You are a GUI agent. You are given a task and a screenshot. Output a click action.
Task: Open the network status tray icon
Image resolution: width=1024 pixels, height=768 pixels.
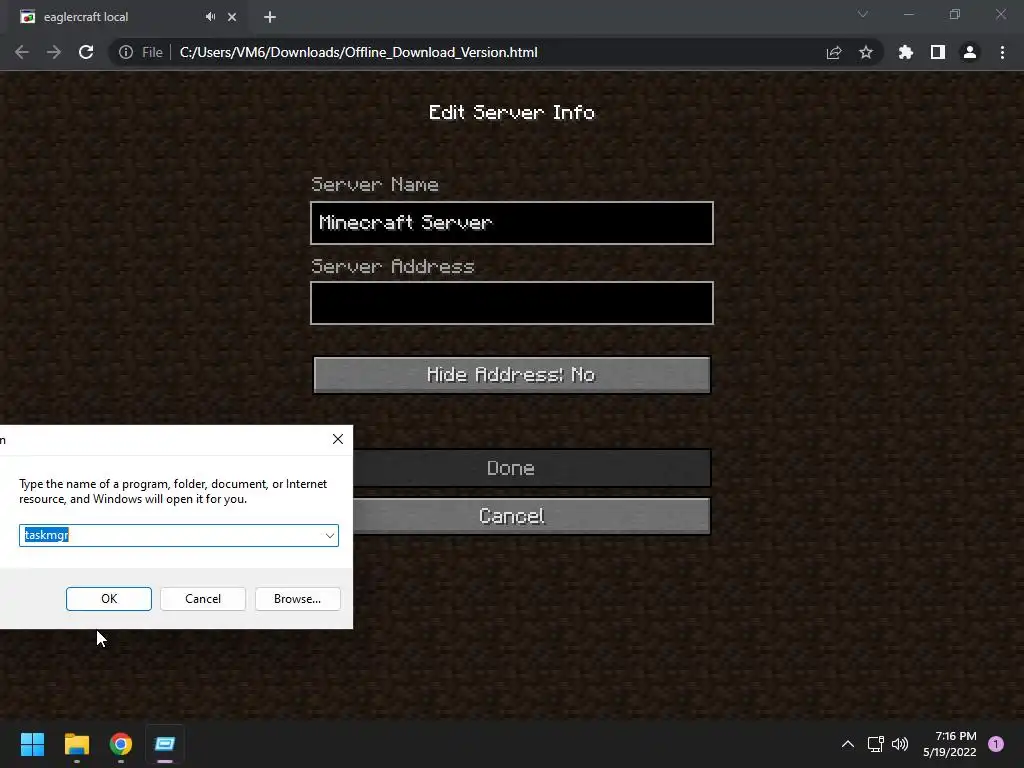click(x=875, y=744)
